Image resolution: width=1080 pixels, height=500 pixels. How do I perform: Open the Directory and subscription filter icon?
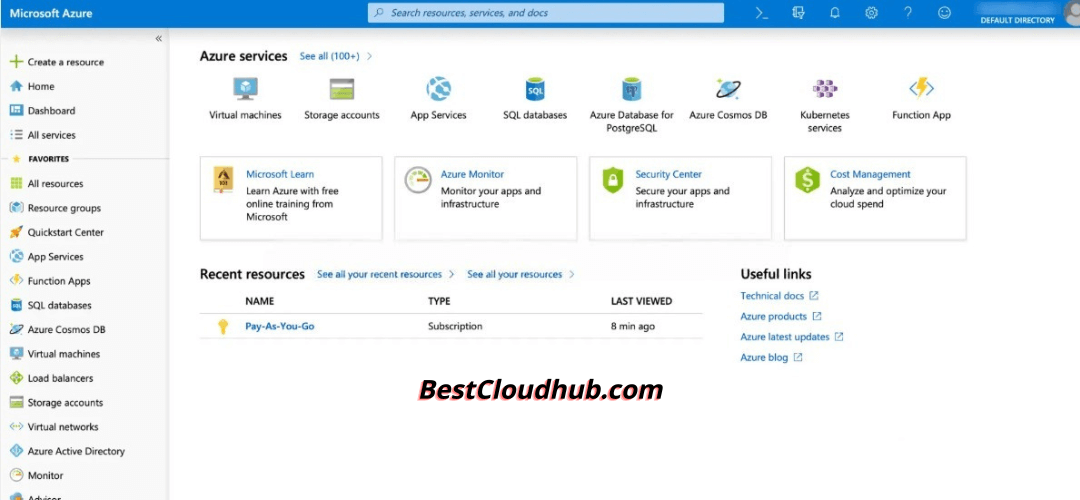[798, 13]
